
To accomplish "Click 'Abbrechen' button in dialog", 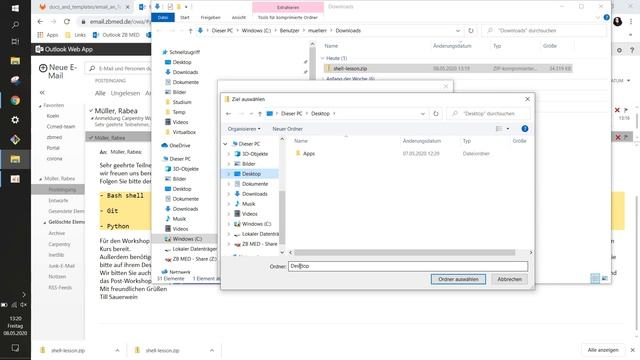I will point(509,279).
